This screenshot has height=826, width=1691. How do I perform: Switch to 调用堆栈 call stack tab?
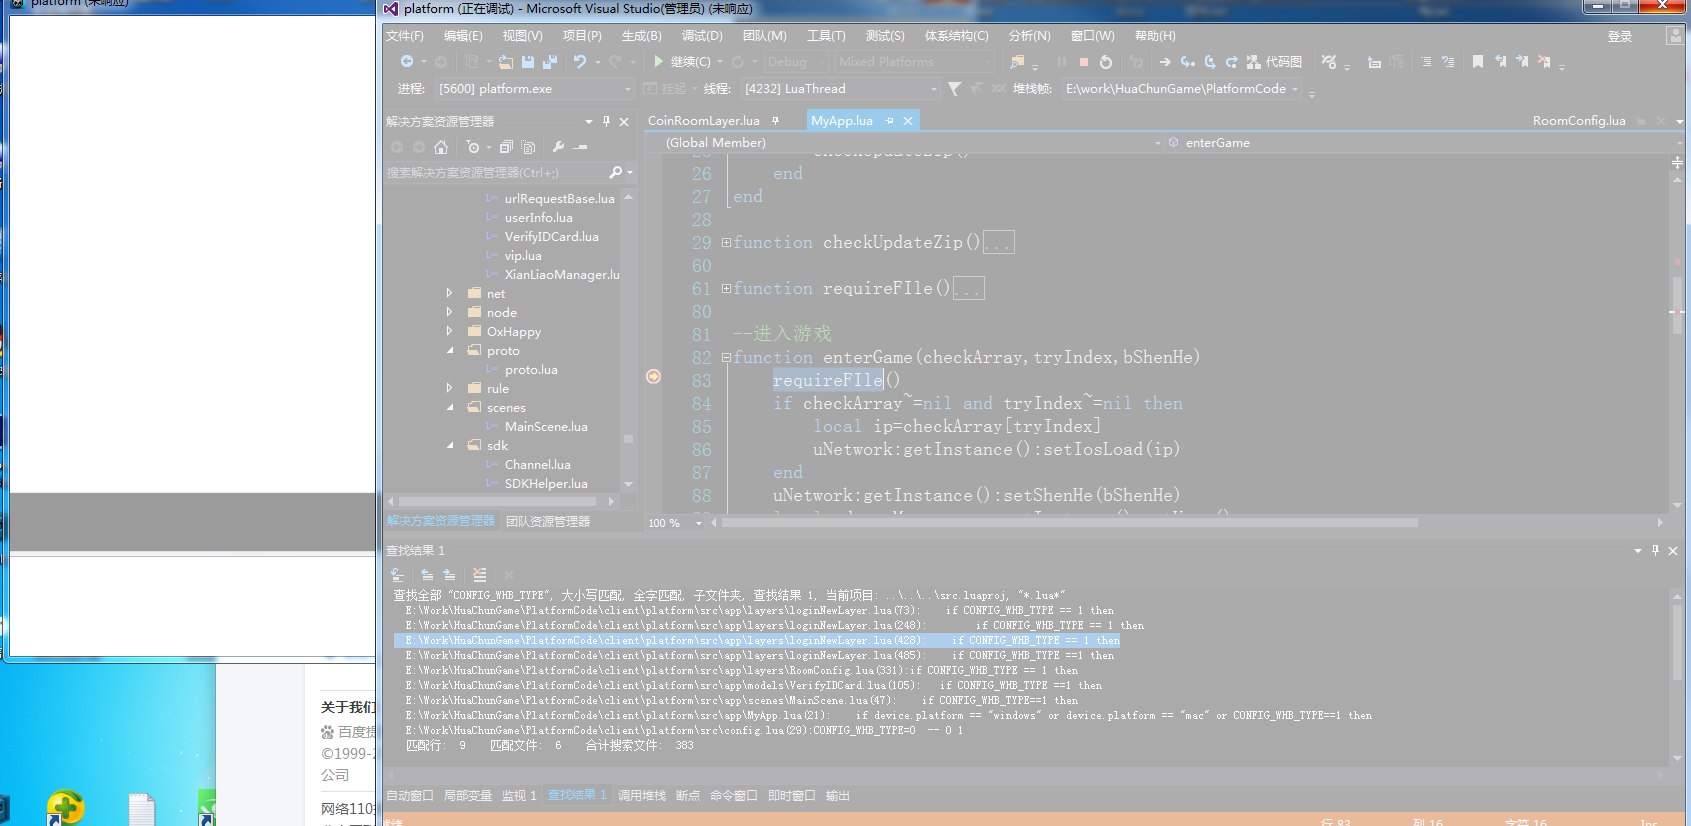point(642,796)
